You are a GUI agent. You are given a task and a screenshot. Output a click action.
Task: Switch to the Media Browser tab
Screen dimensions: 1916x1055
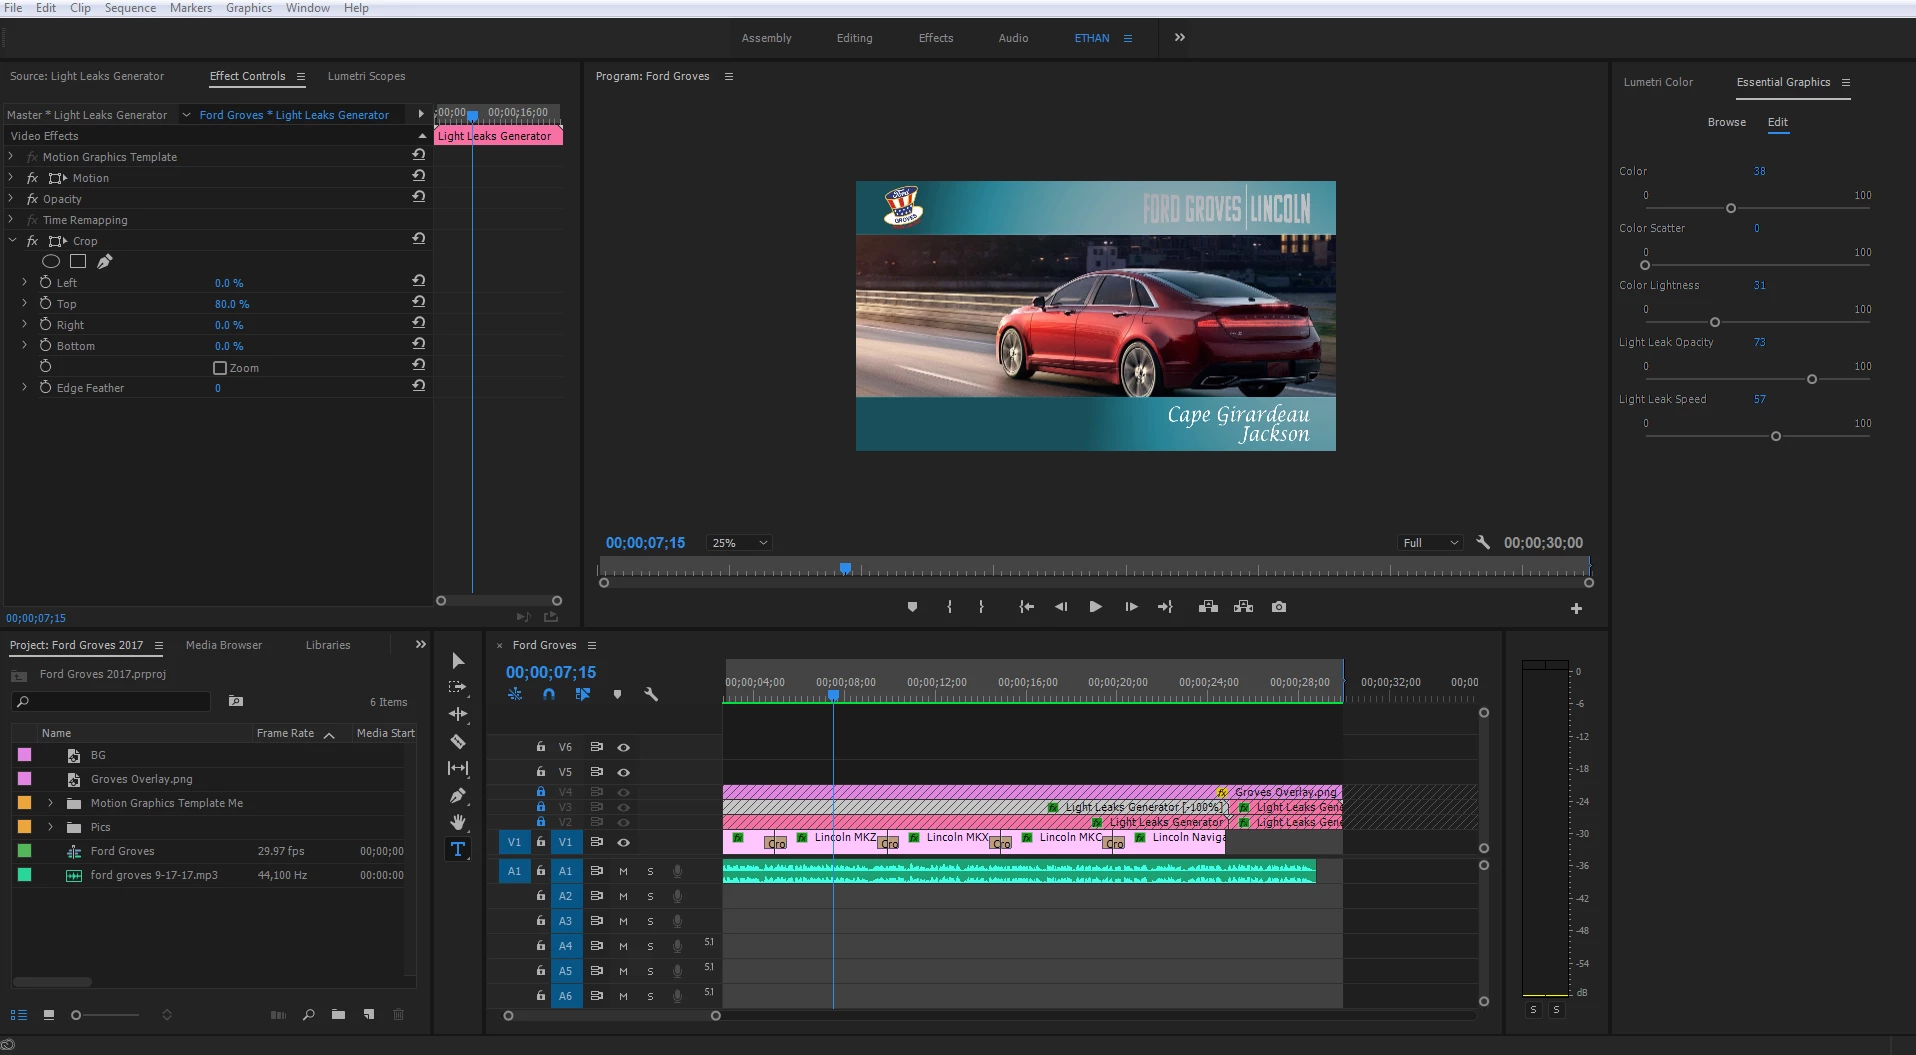(x=224, y=645)
